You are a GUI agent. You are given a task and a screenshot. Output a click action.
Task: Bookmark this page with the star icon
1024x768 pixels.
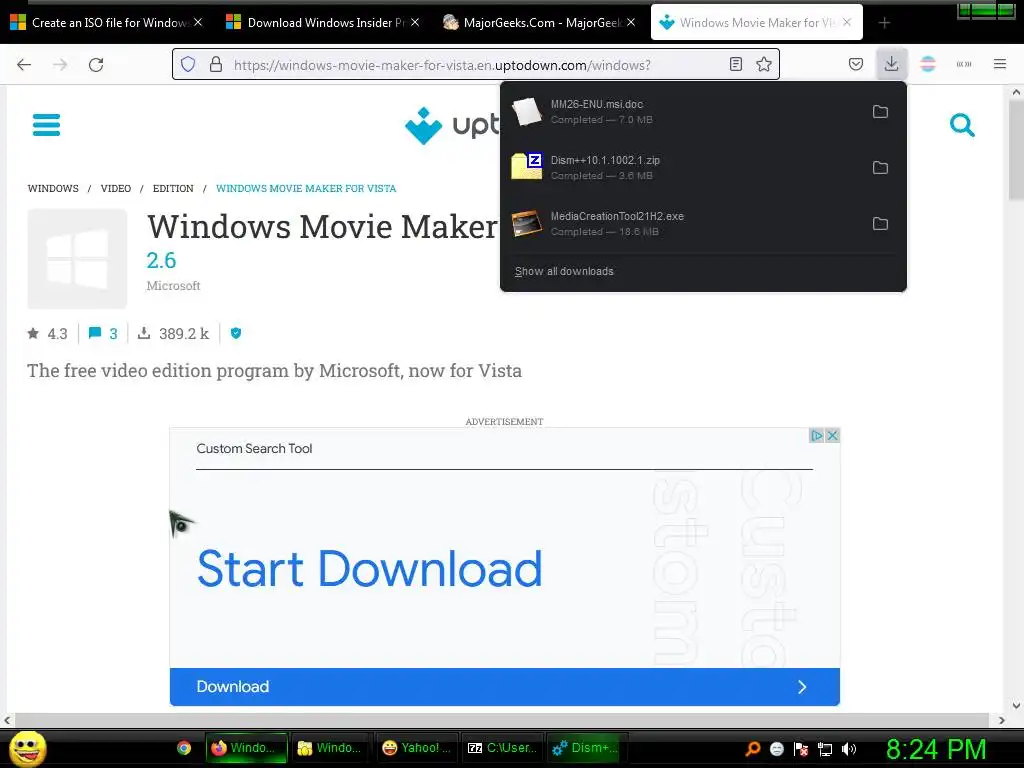tap(763, 64)
